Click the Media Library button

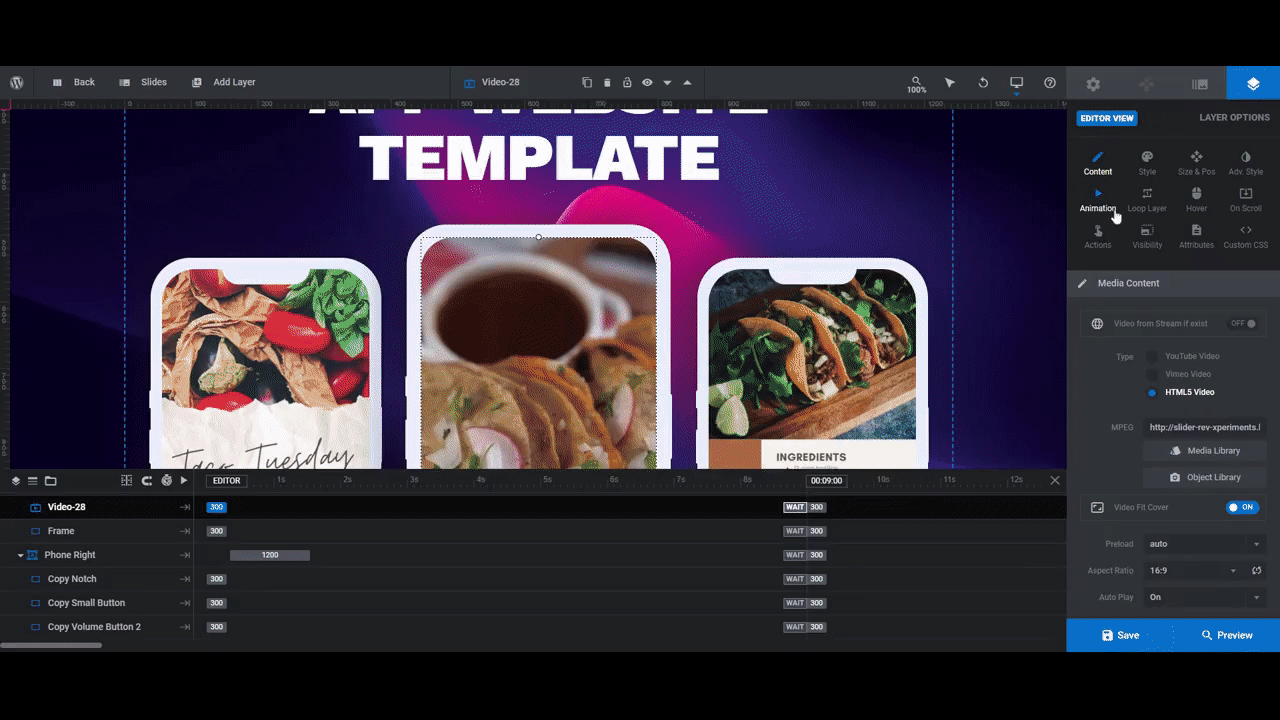click(1205, 451)
